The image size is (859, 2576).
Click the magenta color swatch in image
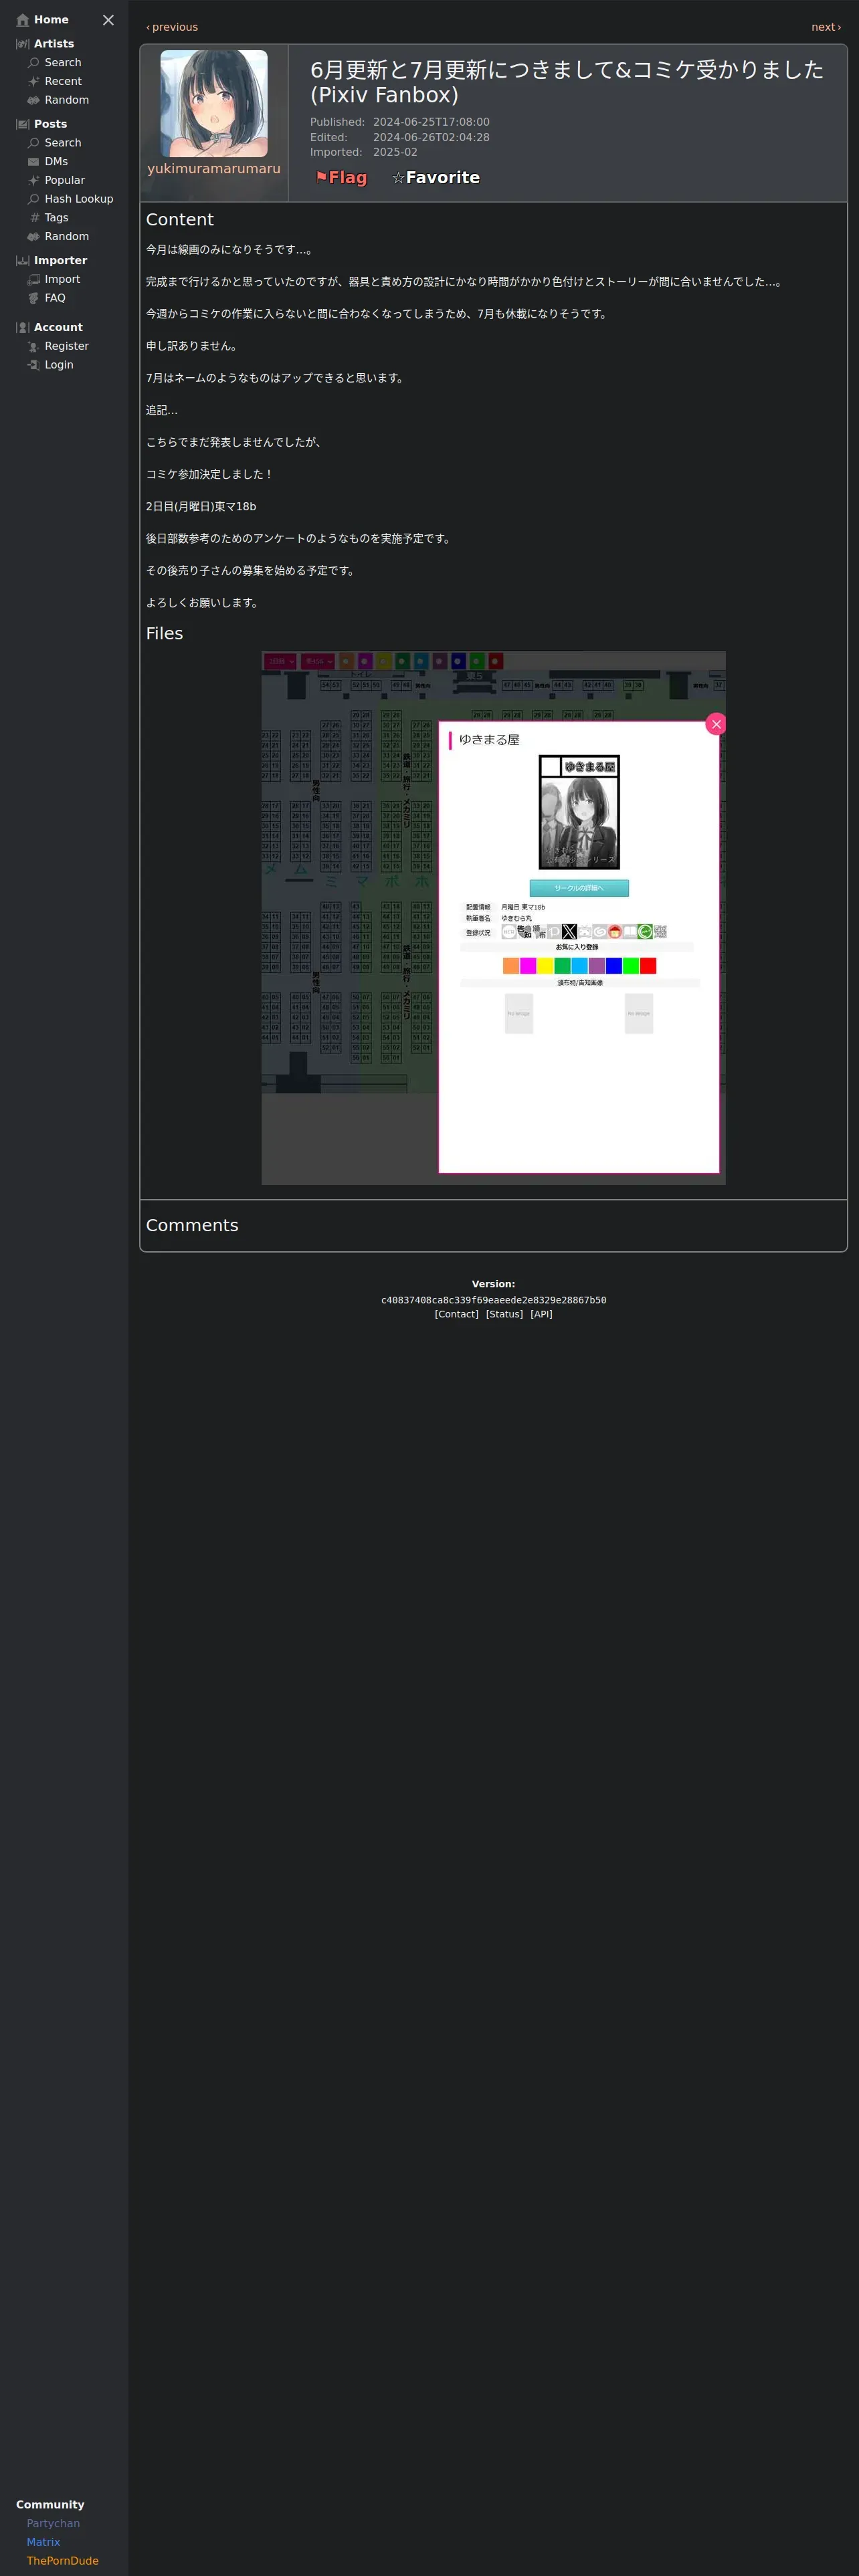tap(528, 966)
